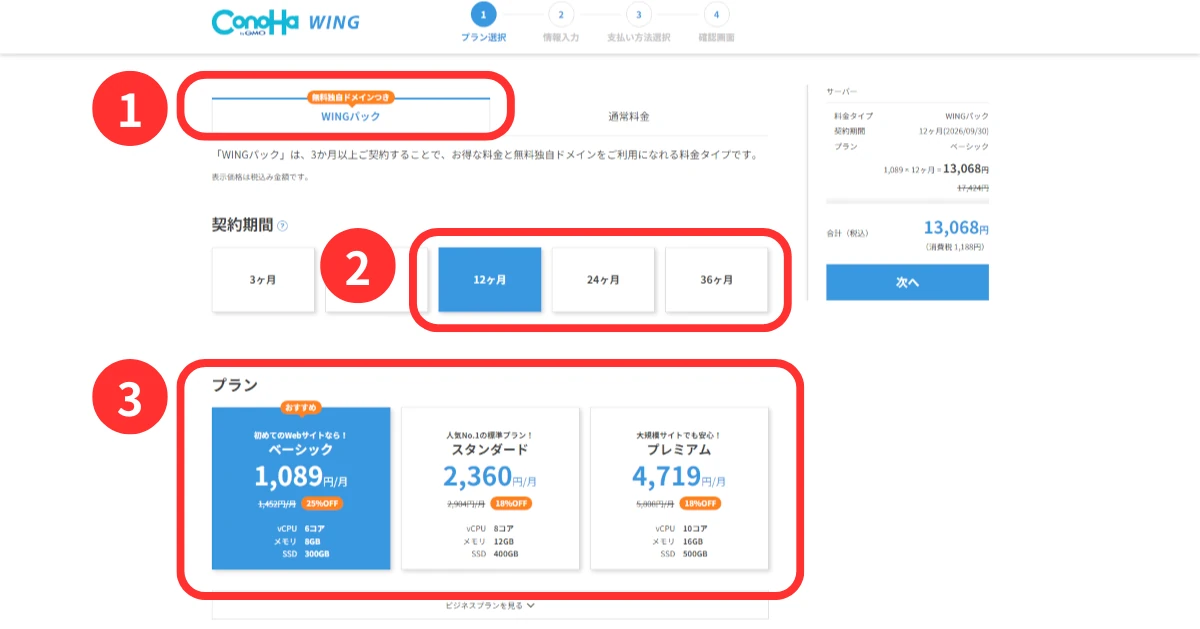This screenshot has width=1200, height=629.
Task: Select the スタンダード plan card
Action: 490,488
